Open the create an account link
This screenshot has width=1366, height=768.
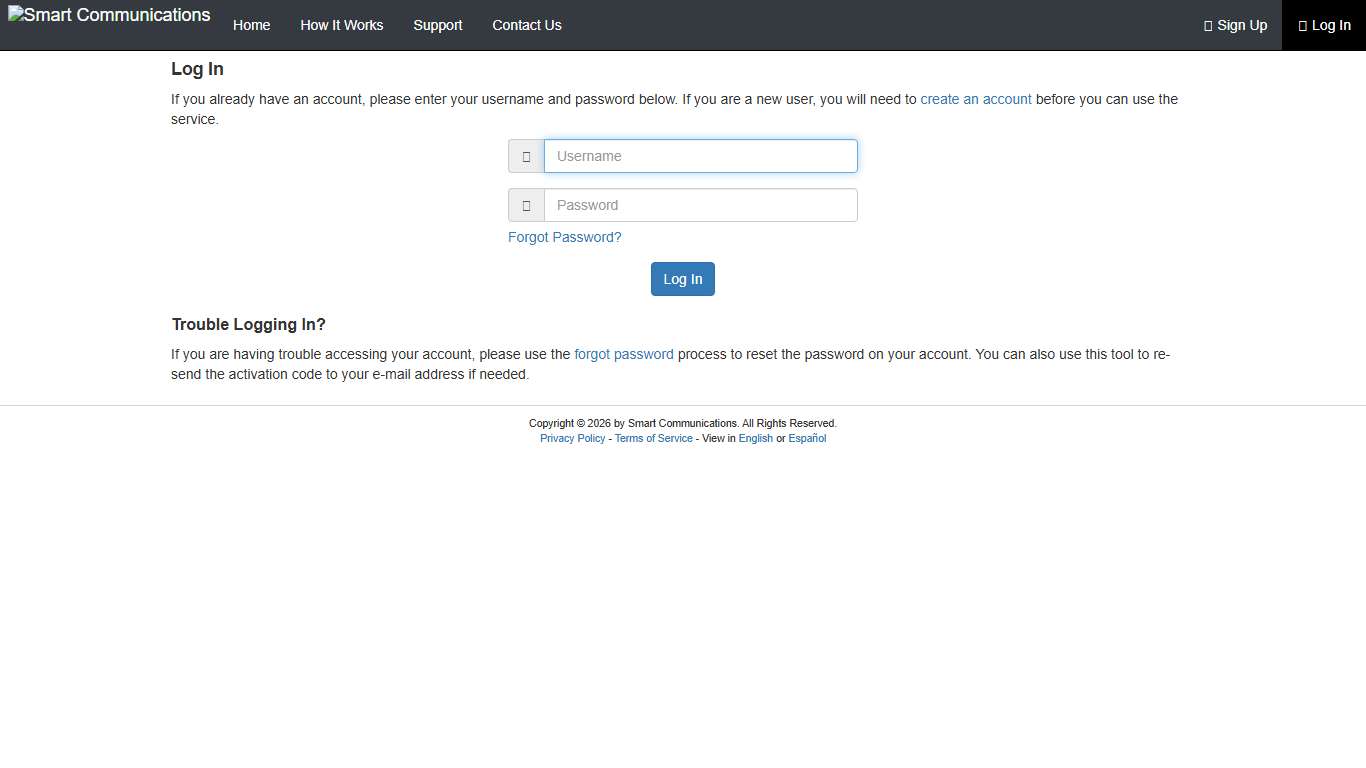(975, 99)
